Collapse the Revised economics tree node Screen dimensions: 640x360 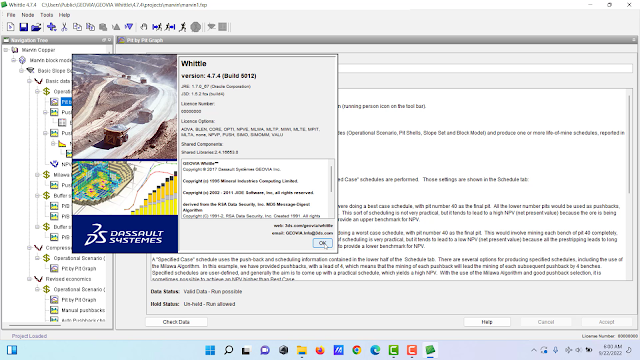(29, 279)
